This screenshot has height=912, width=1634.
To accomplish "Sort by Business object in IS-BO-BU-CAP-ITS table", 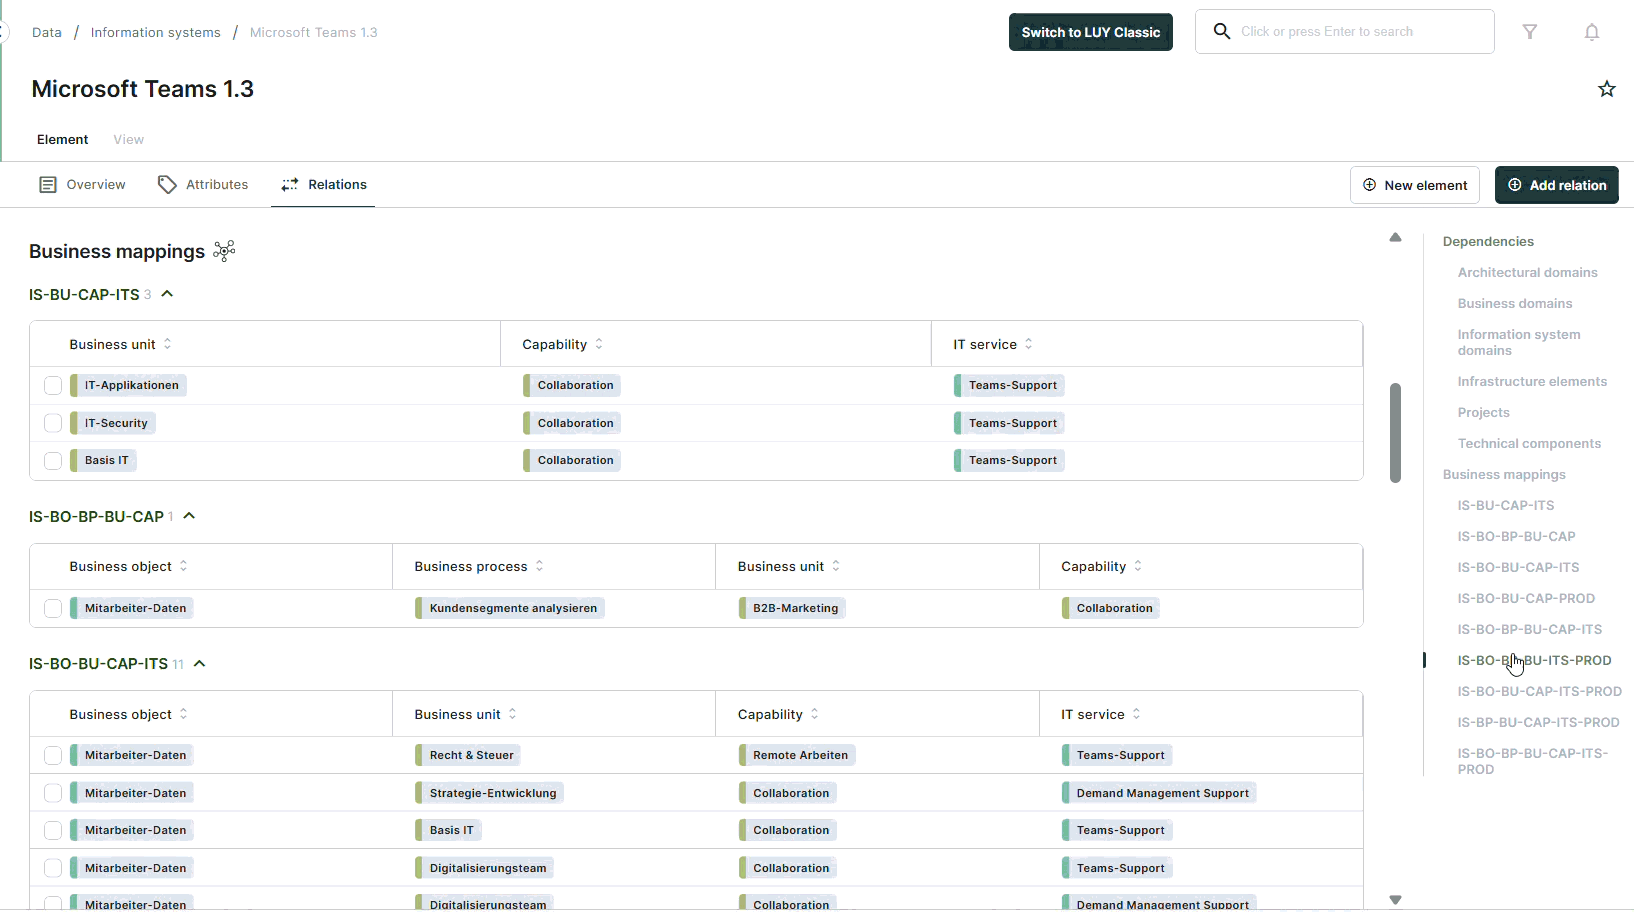I will (x=183, y=714).
